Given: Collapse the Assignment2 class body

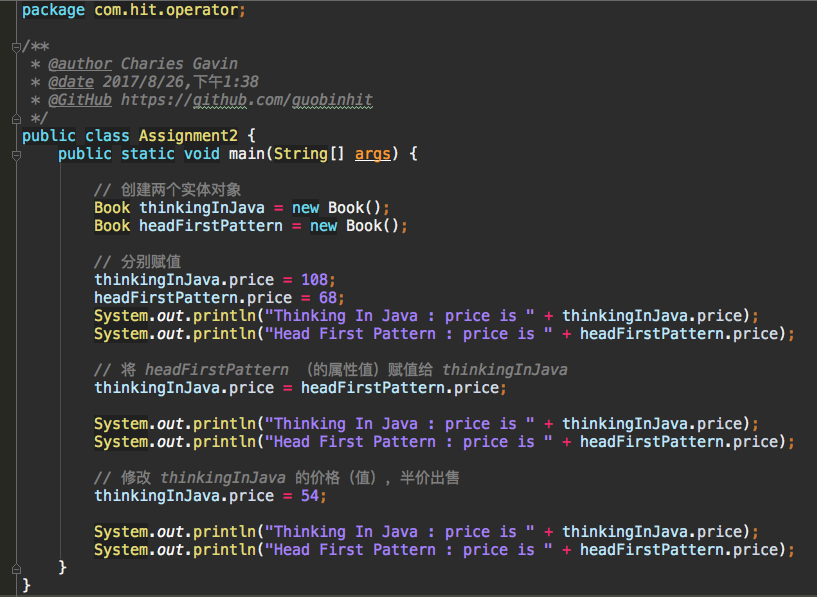Looking at the screenshot, I should coord(14,135).
